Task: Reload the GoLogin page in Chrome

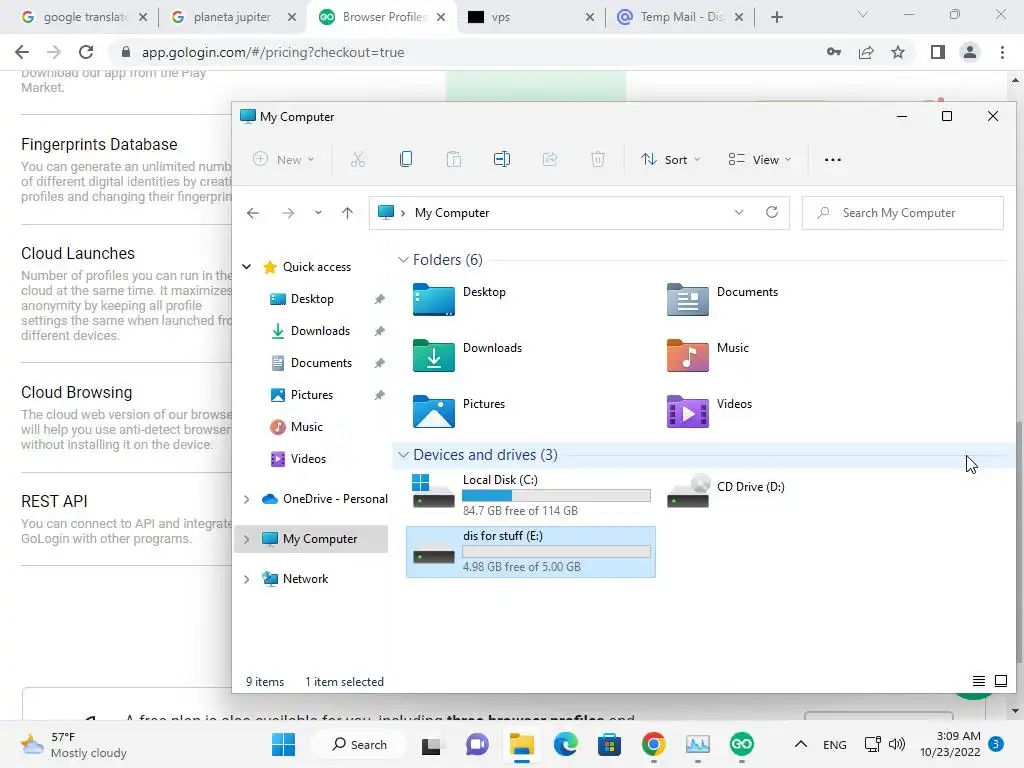Action: click(x=86, y=52)
